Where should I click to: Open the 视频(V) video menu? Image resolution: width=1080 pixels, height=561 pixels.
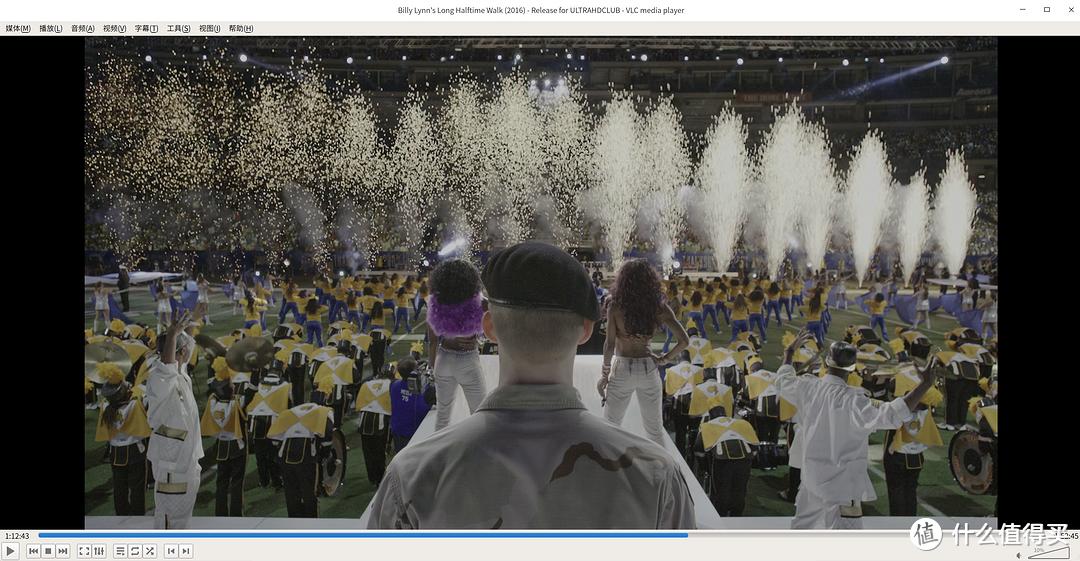(x=114, y=28)
